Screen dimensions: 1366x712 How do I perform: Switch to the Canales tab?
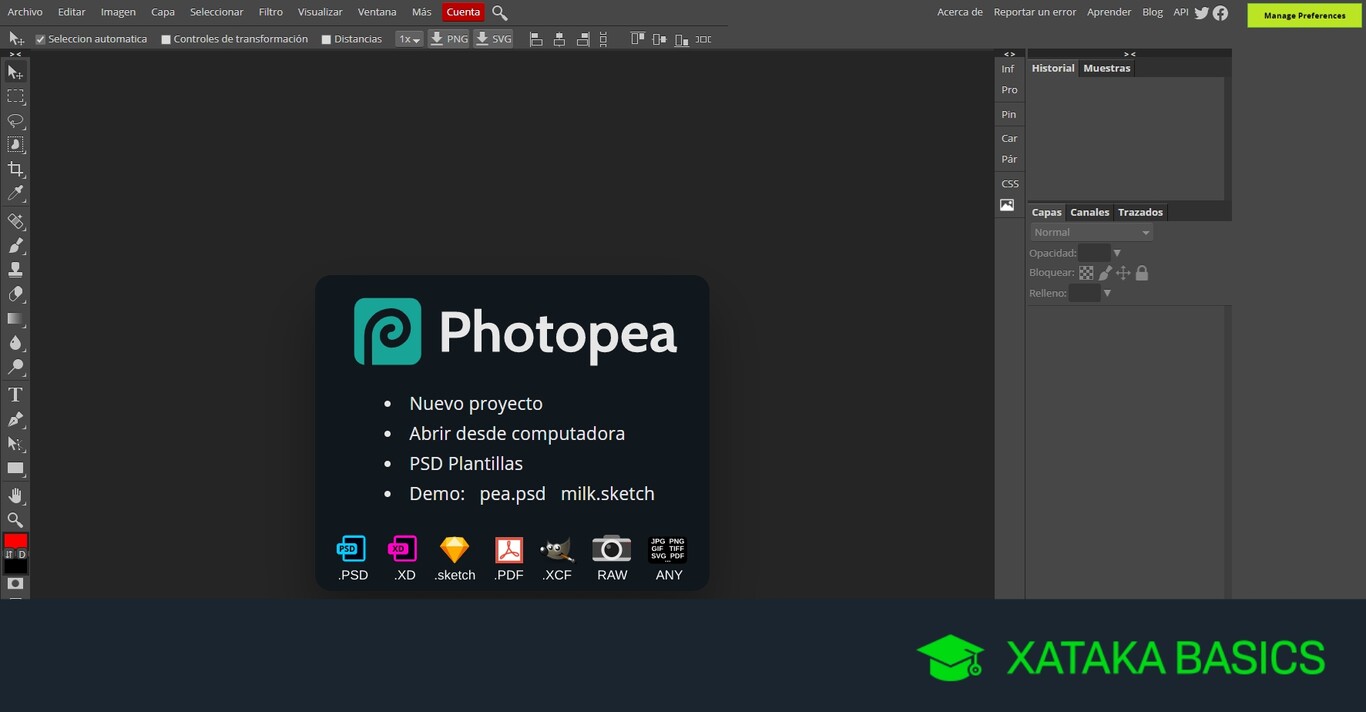click(1089, 212)
